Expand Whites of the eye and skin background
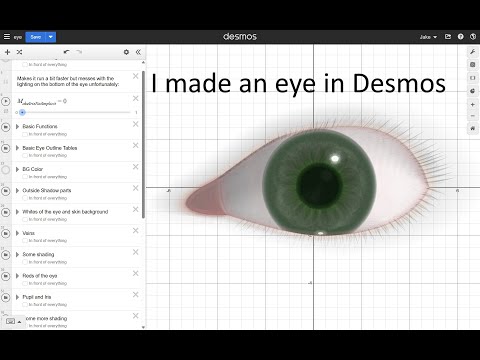 [x=17, y=212]
